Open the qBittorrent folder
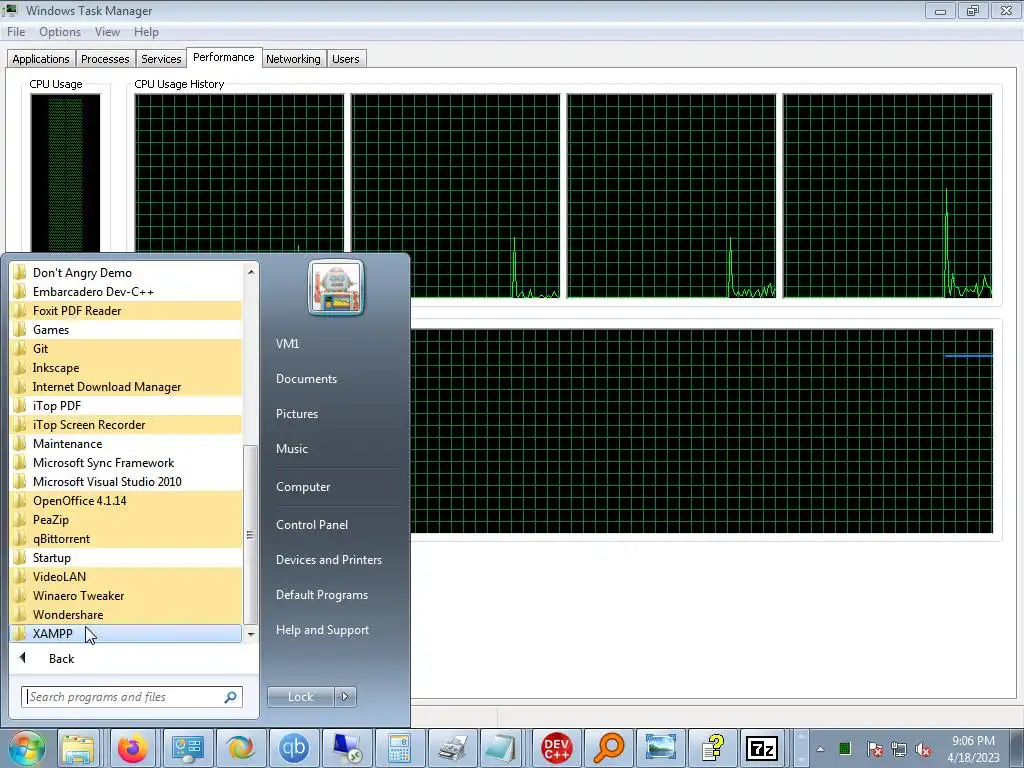1024x768 pixels. (126, 539)
